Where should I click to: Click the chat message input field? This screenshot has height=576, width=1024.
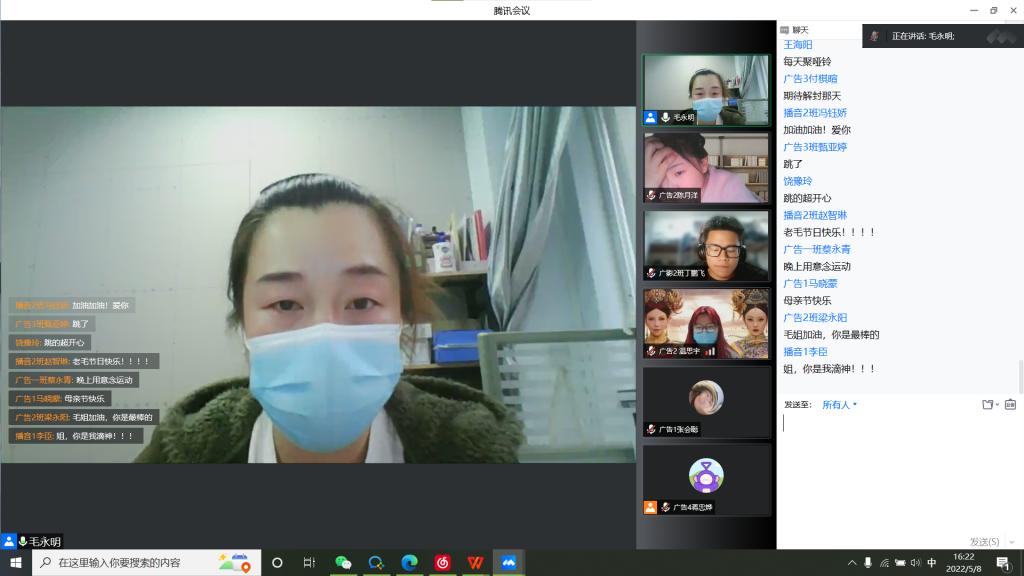pos(900,473)
